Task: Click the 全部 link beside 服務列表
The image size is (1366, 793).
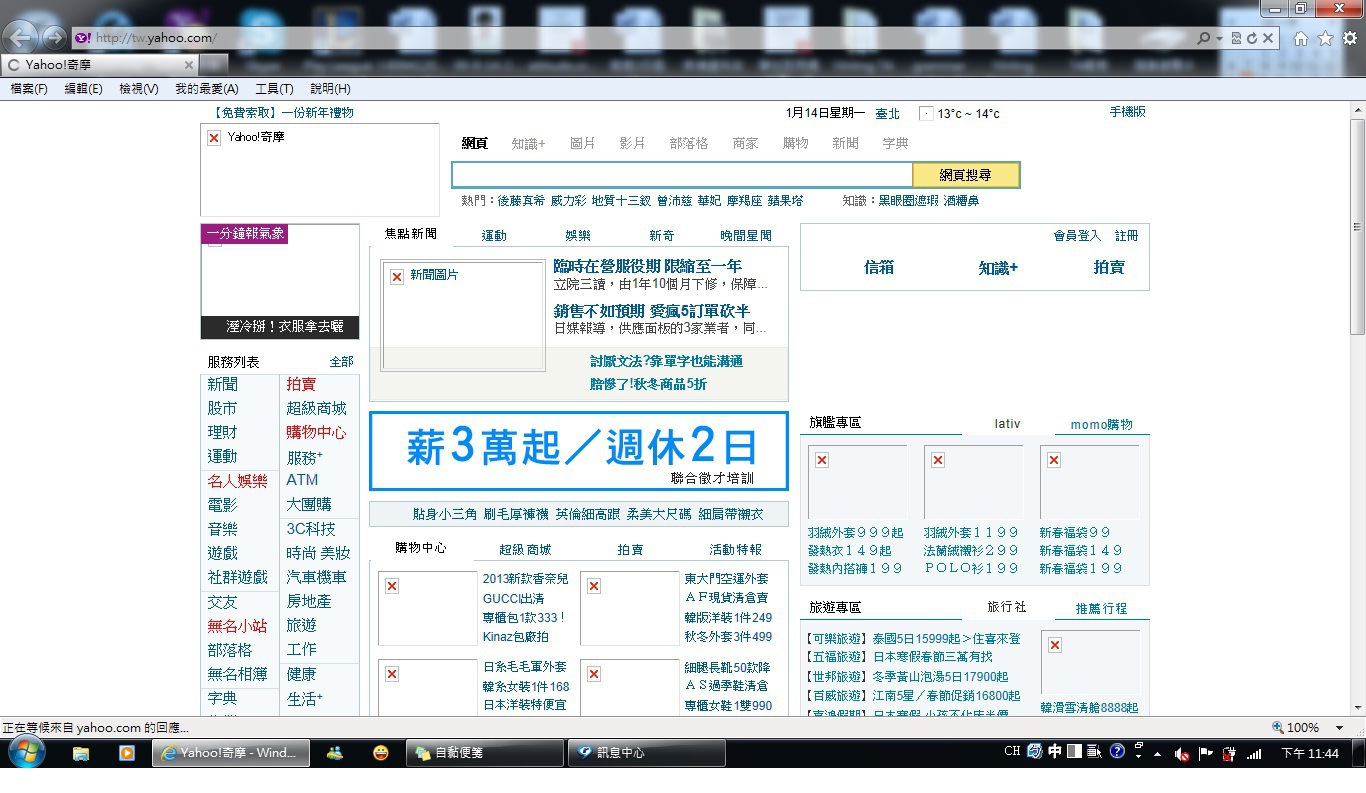Action: point(341,361)
